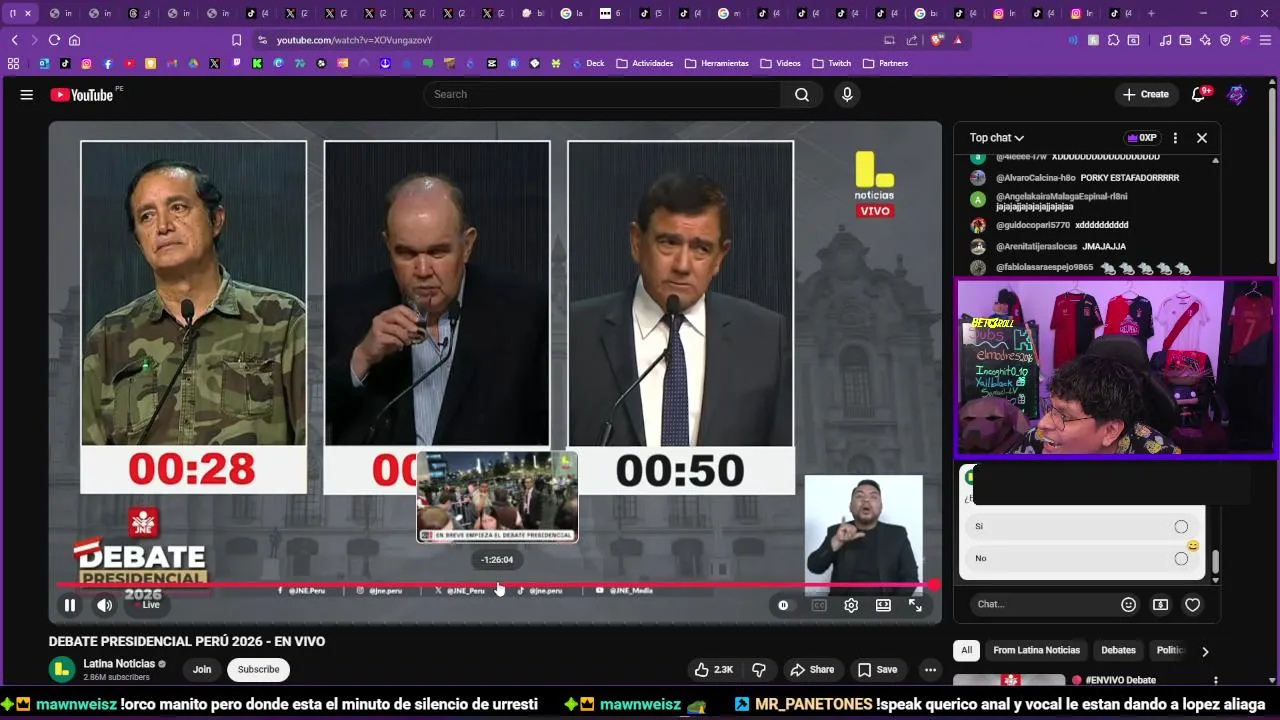Select the Si poll option
Screen dimensions: 1280x720
(x=1082, y=526)
